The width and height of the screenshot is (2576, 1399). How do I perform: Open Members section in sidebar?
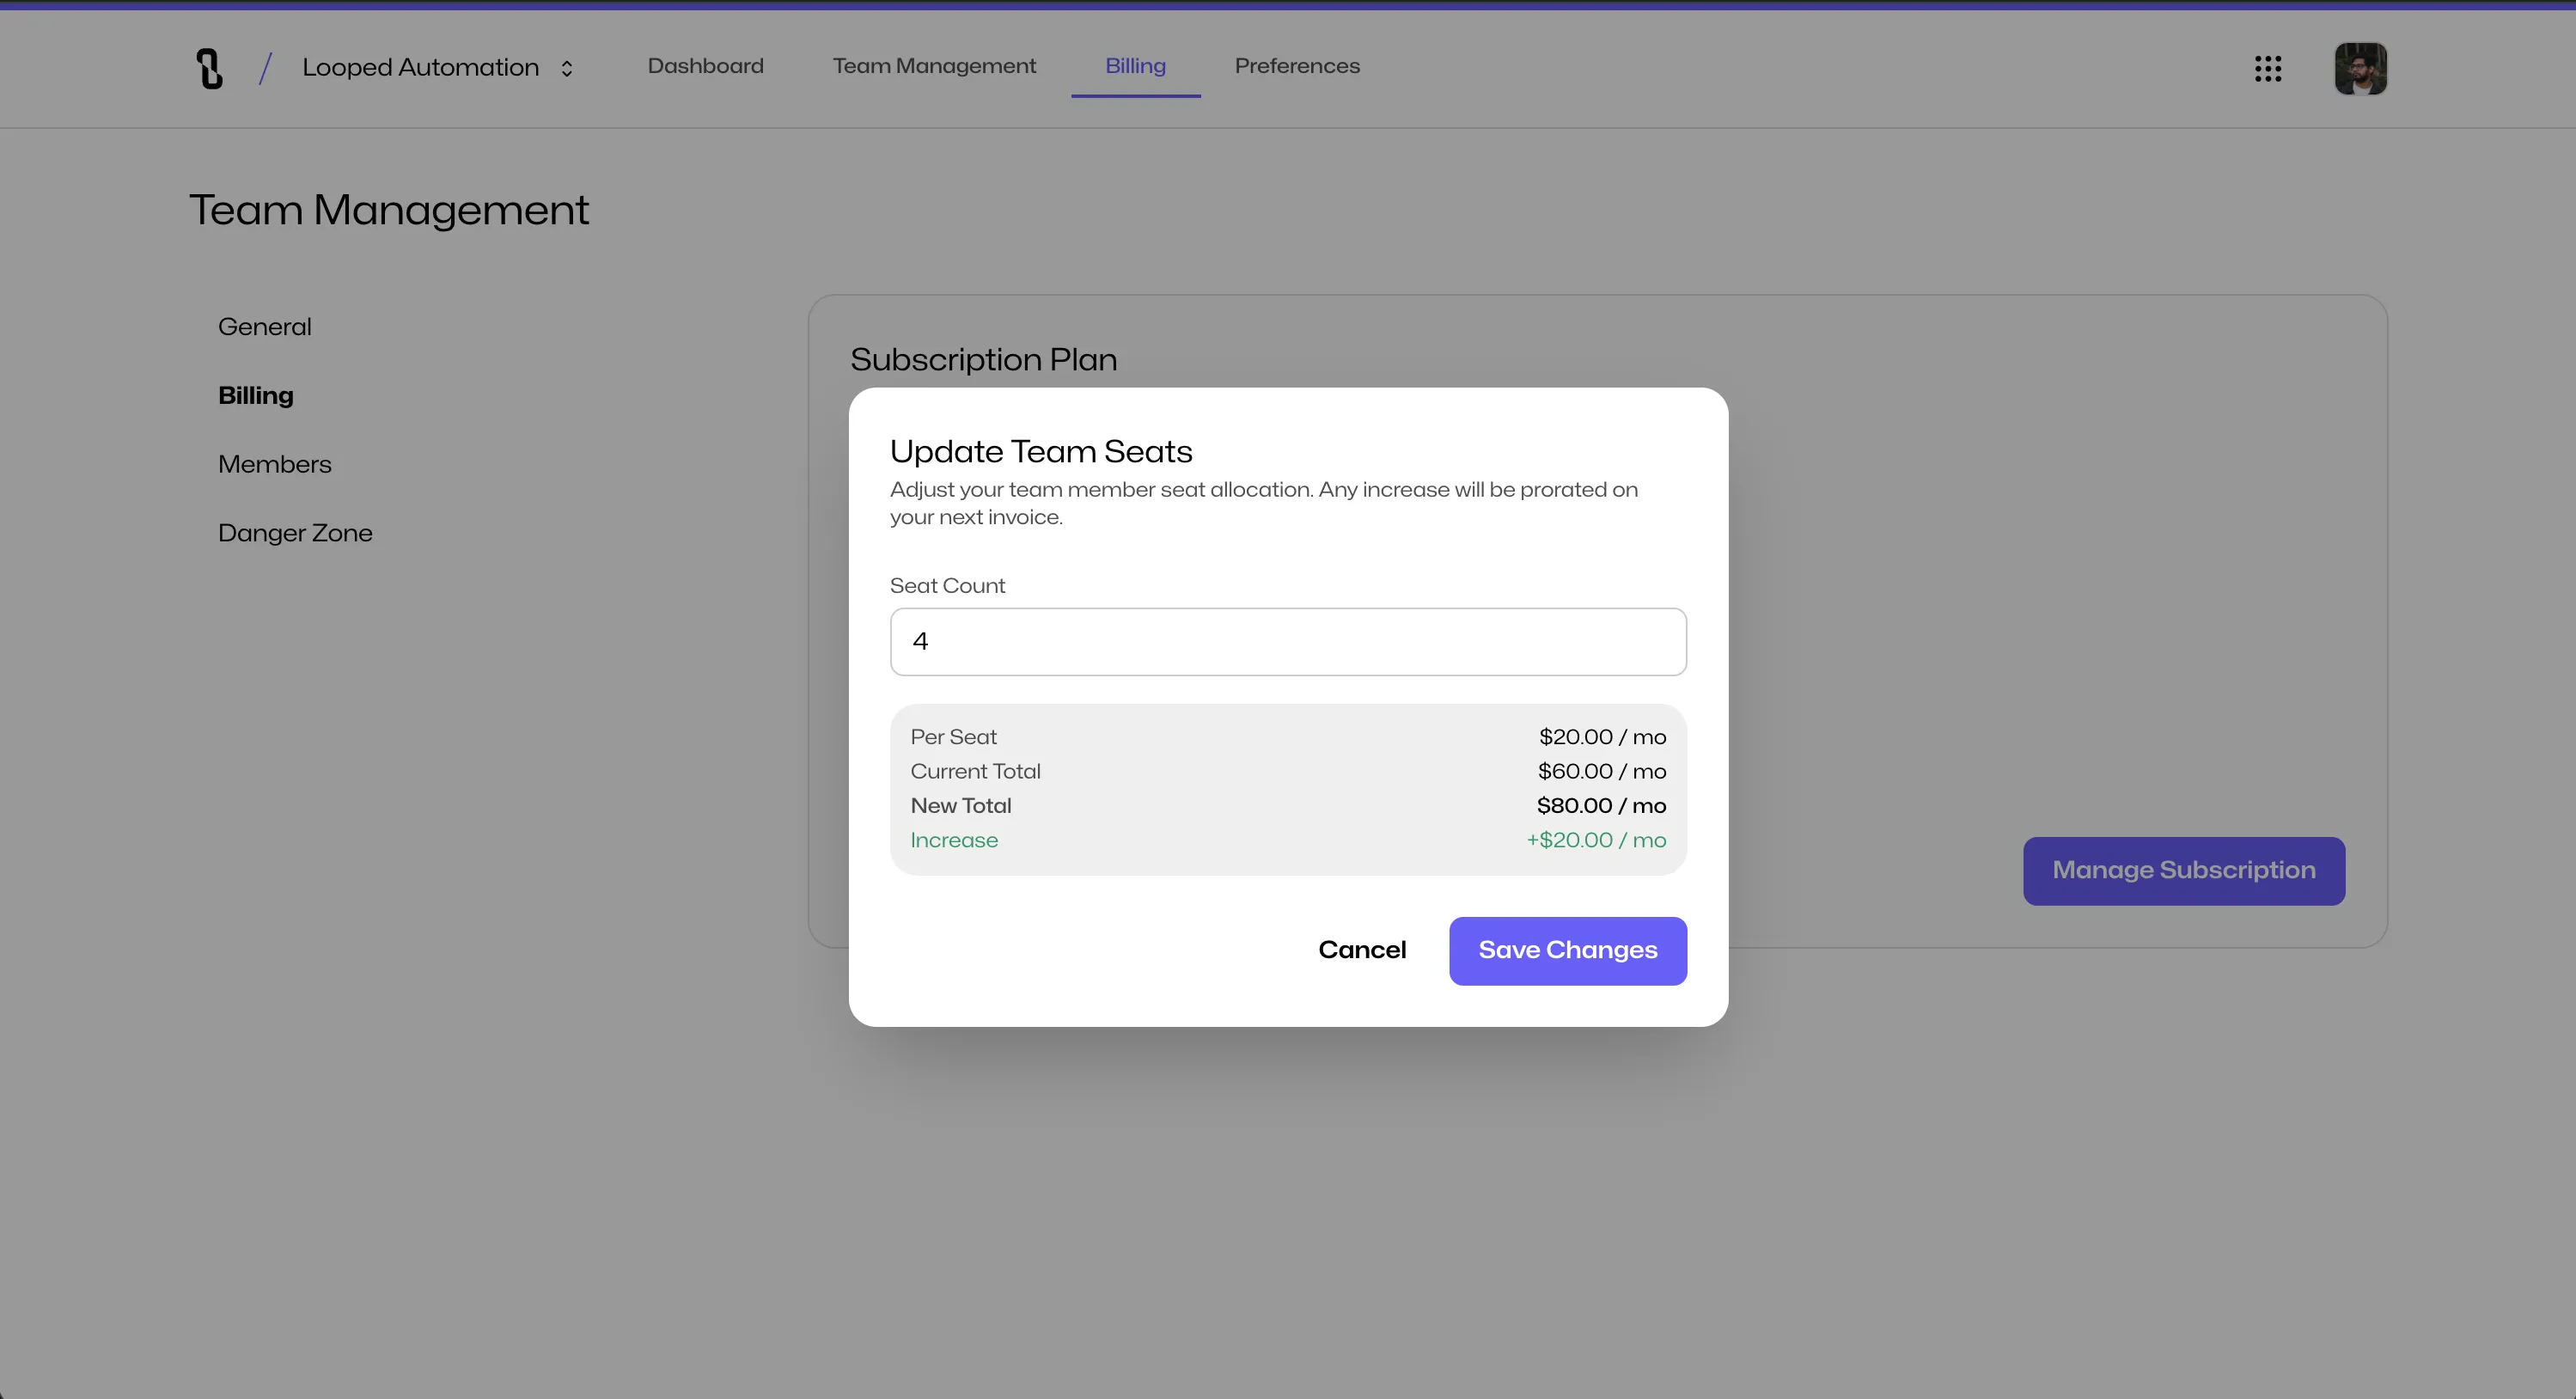[274, 464]
